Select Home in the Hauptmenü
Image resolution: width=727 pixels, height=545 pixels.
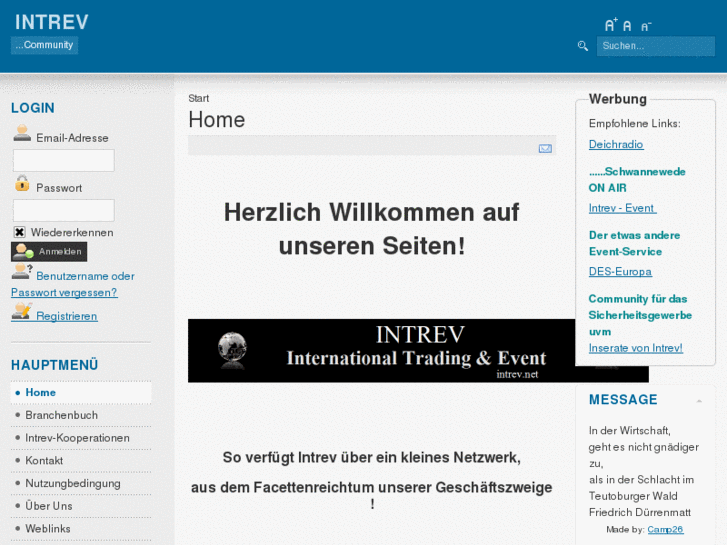(x=81, y=392)
